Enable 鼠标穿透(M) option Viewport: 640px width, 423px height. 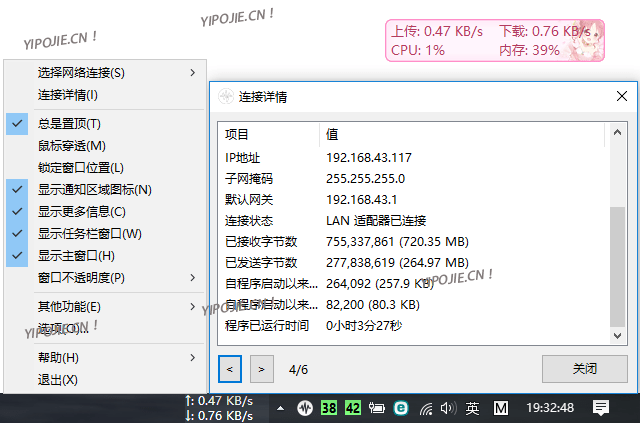[105, 146]
